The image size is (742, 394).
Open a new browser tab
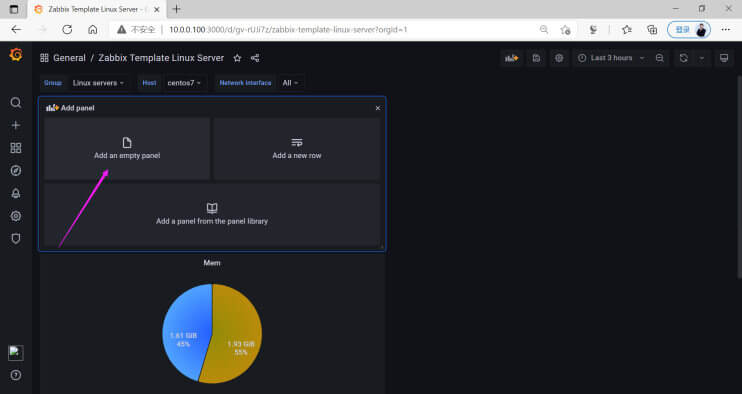(x=177, y=9)
